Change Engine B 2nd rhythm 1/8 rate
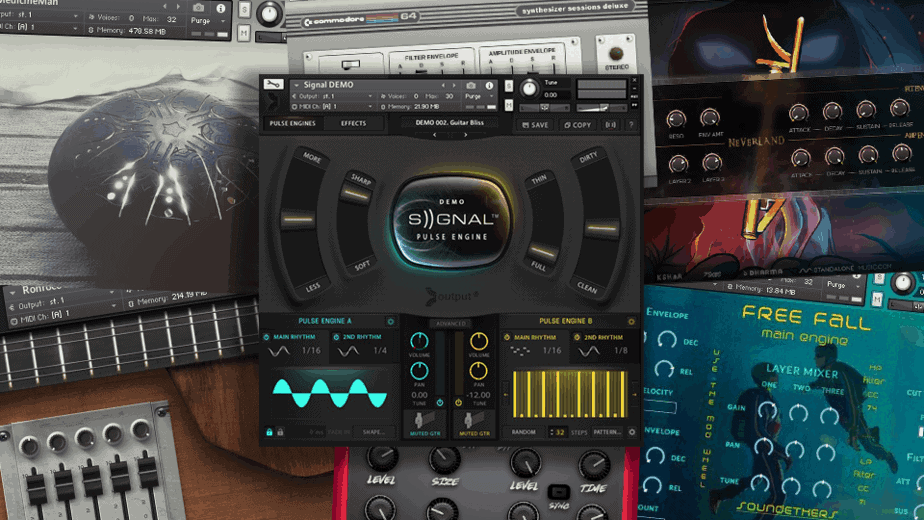Screen dimensions: 924x520 tap(621, 351)
